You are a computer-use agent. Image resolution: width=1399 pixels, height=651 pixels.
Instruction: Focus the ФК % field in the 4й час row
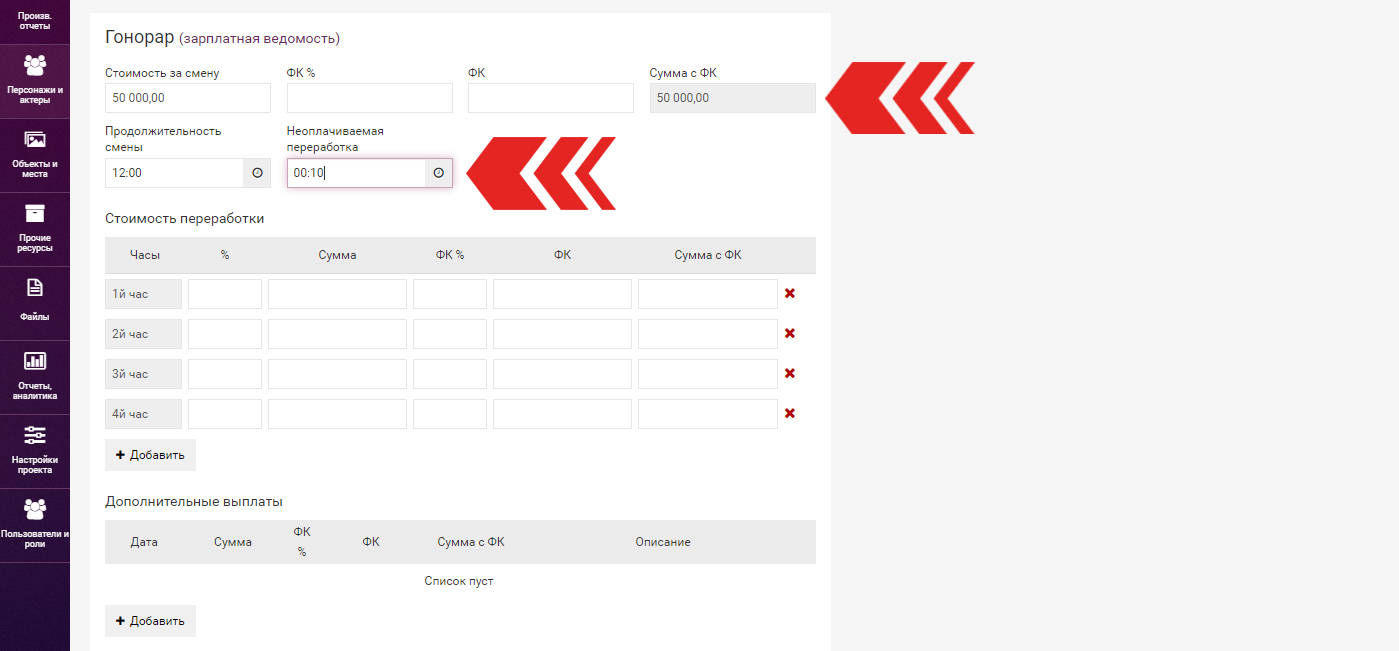pyautogui.click(x=450, y=414)
